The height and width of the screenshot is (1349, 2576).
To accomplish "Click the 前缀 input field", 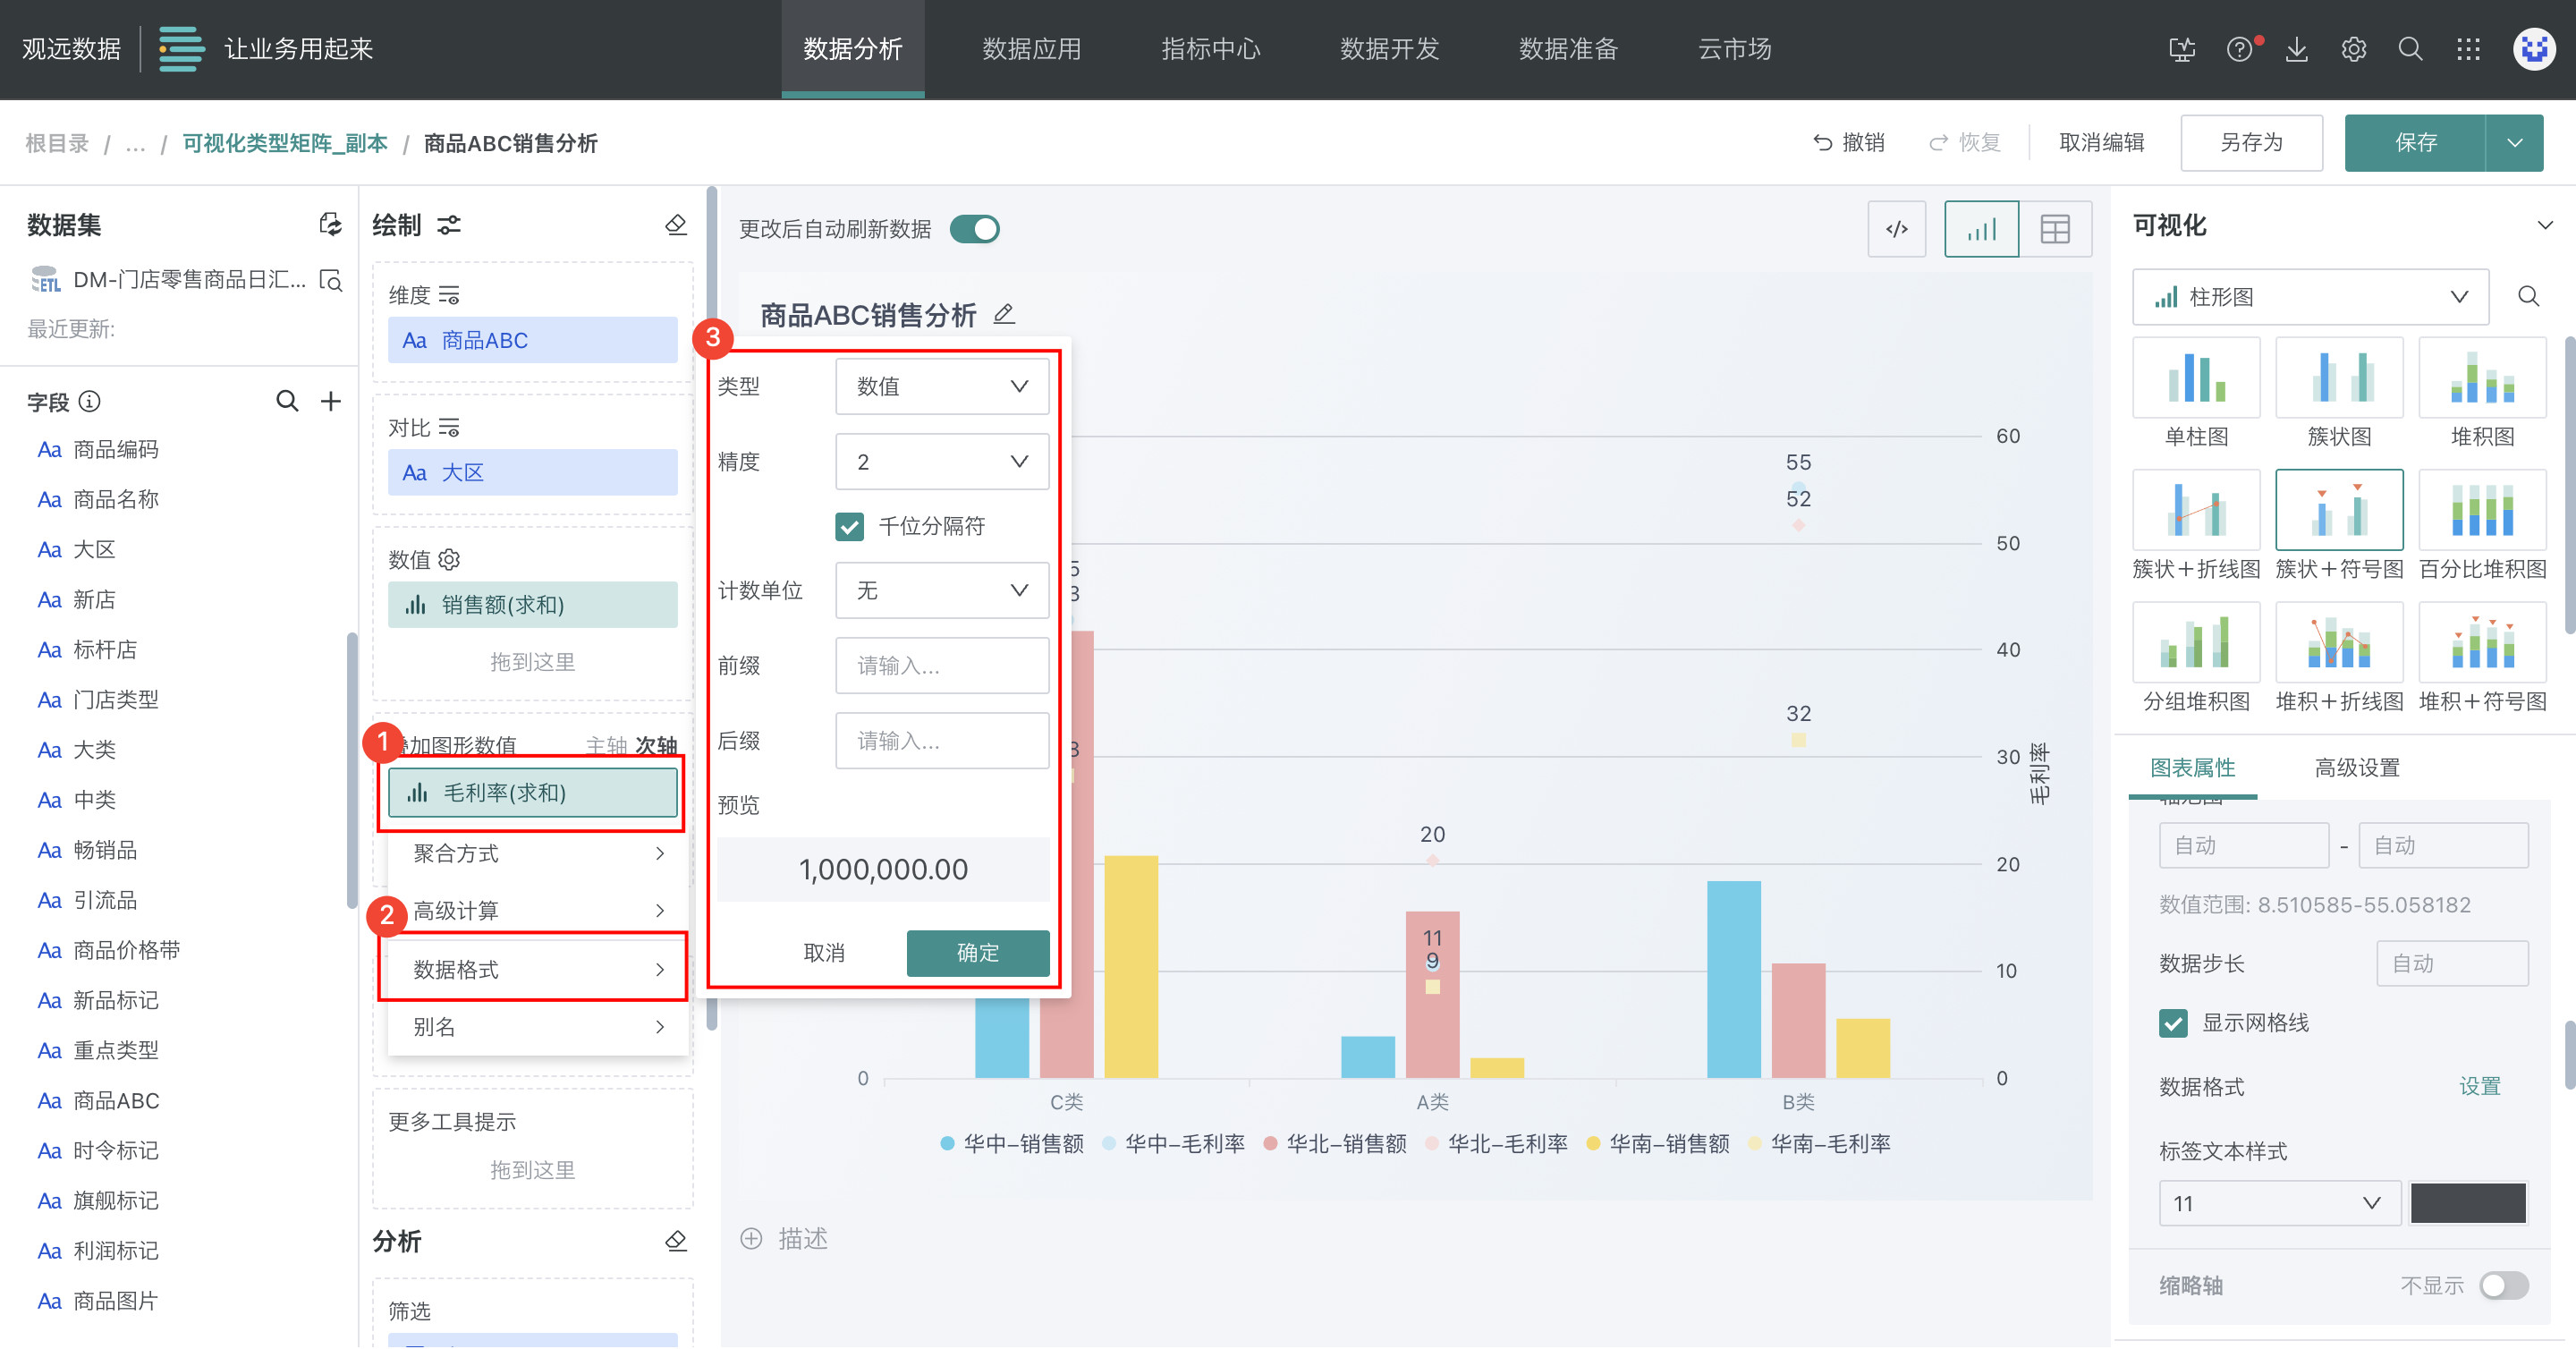I will pos(941,666).
